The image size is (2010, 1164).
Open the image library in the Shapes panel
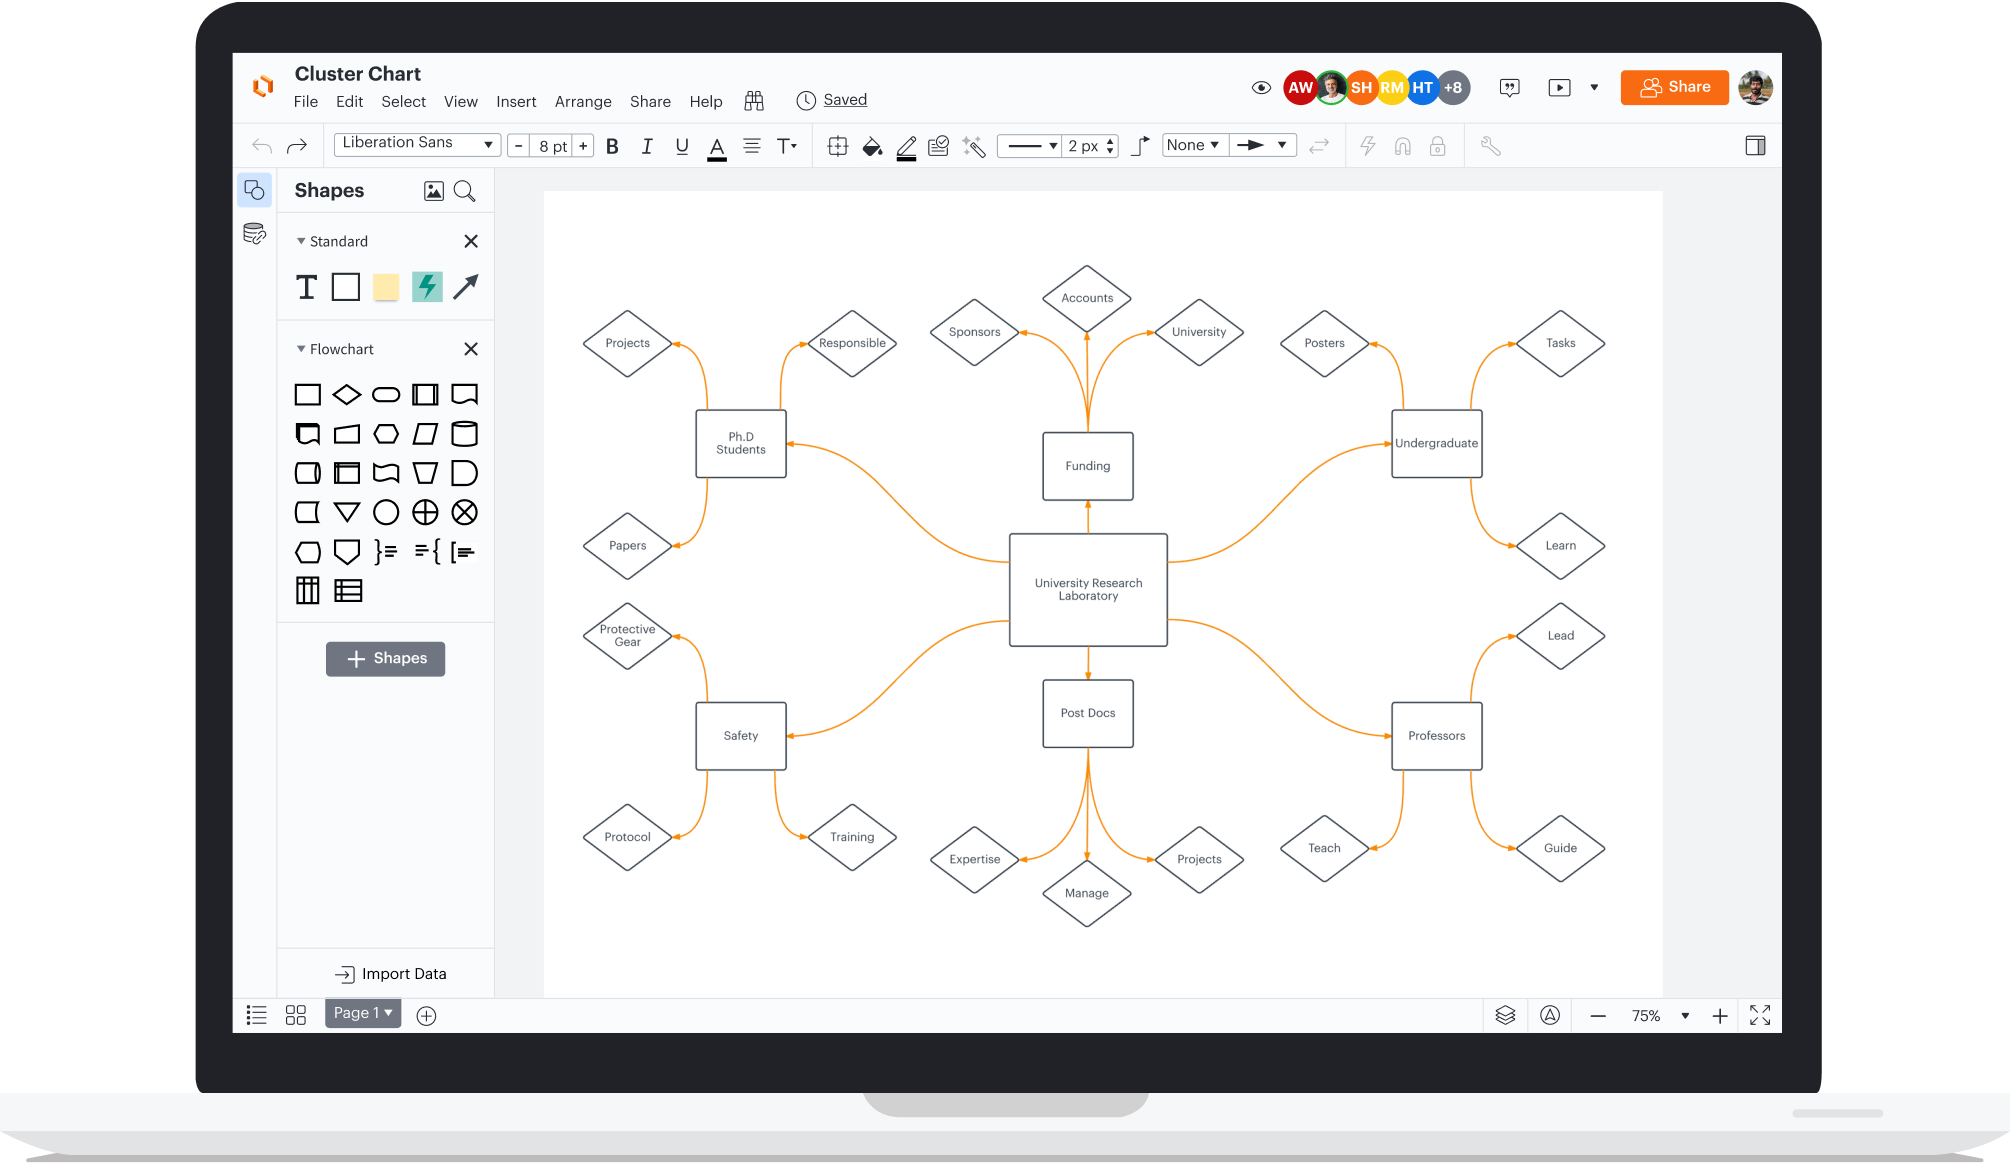tap(432, 190)
